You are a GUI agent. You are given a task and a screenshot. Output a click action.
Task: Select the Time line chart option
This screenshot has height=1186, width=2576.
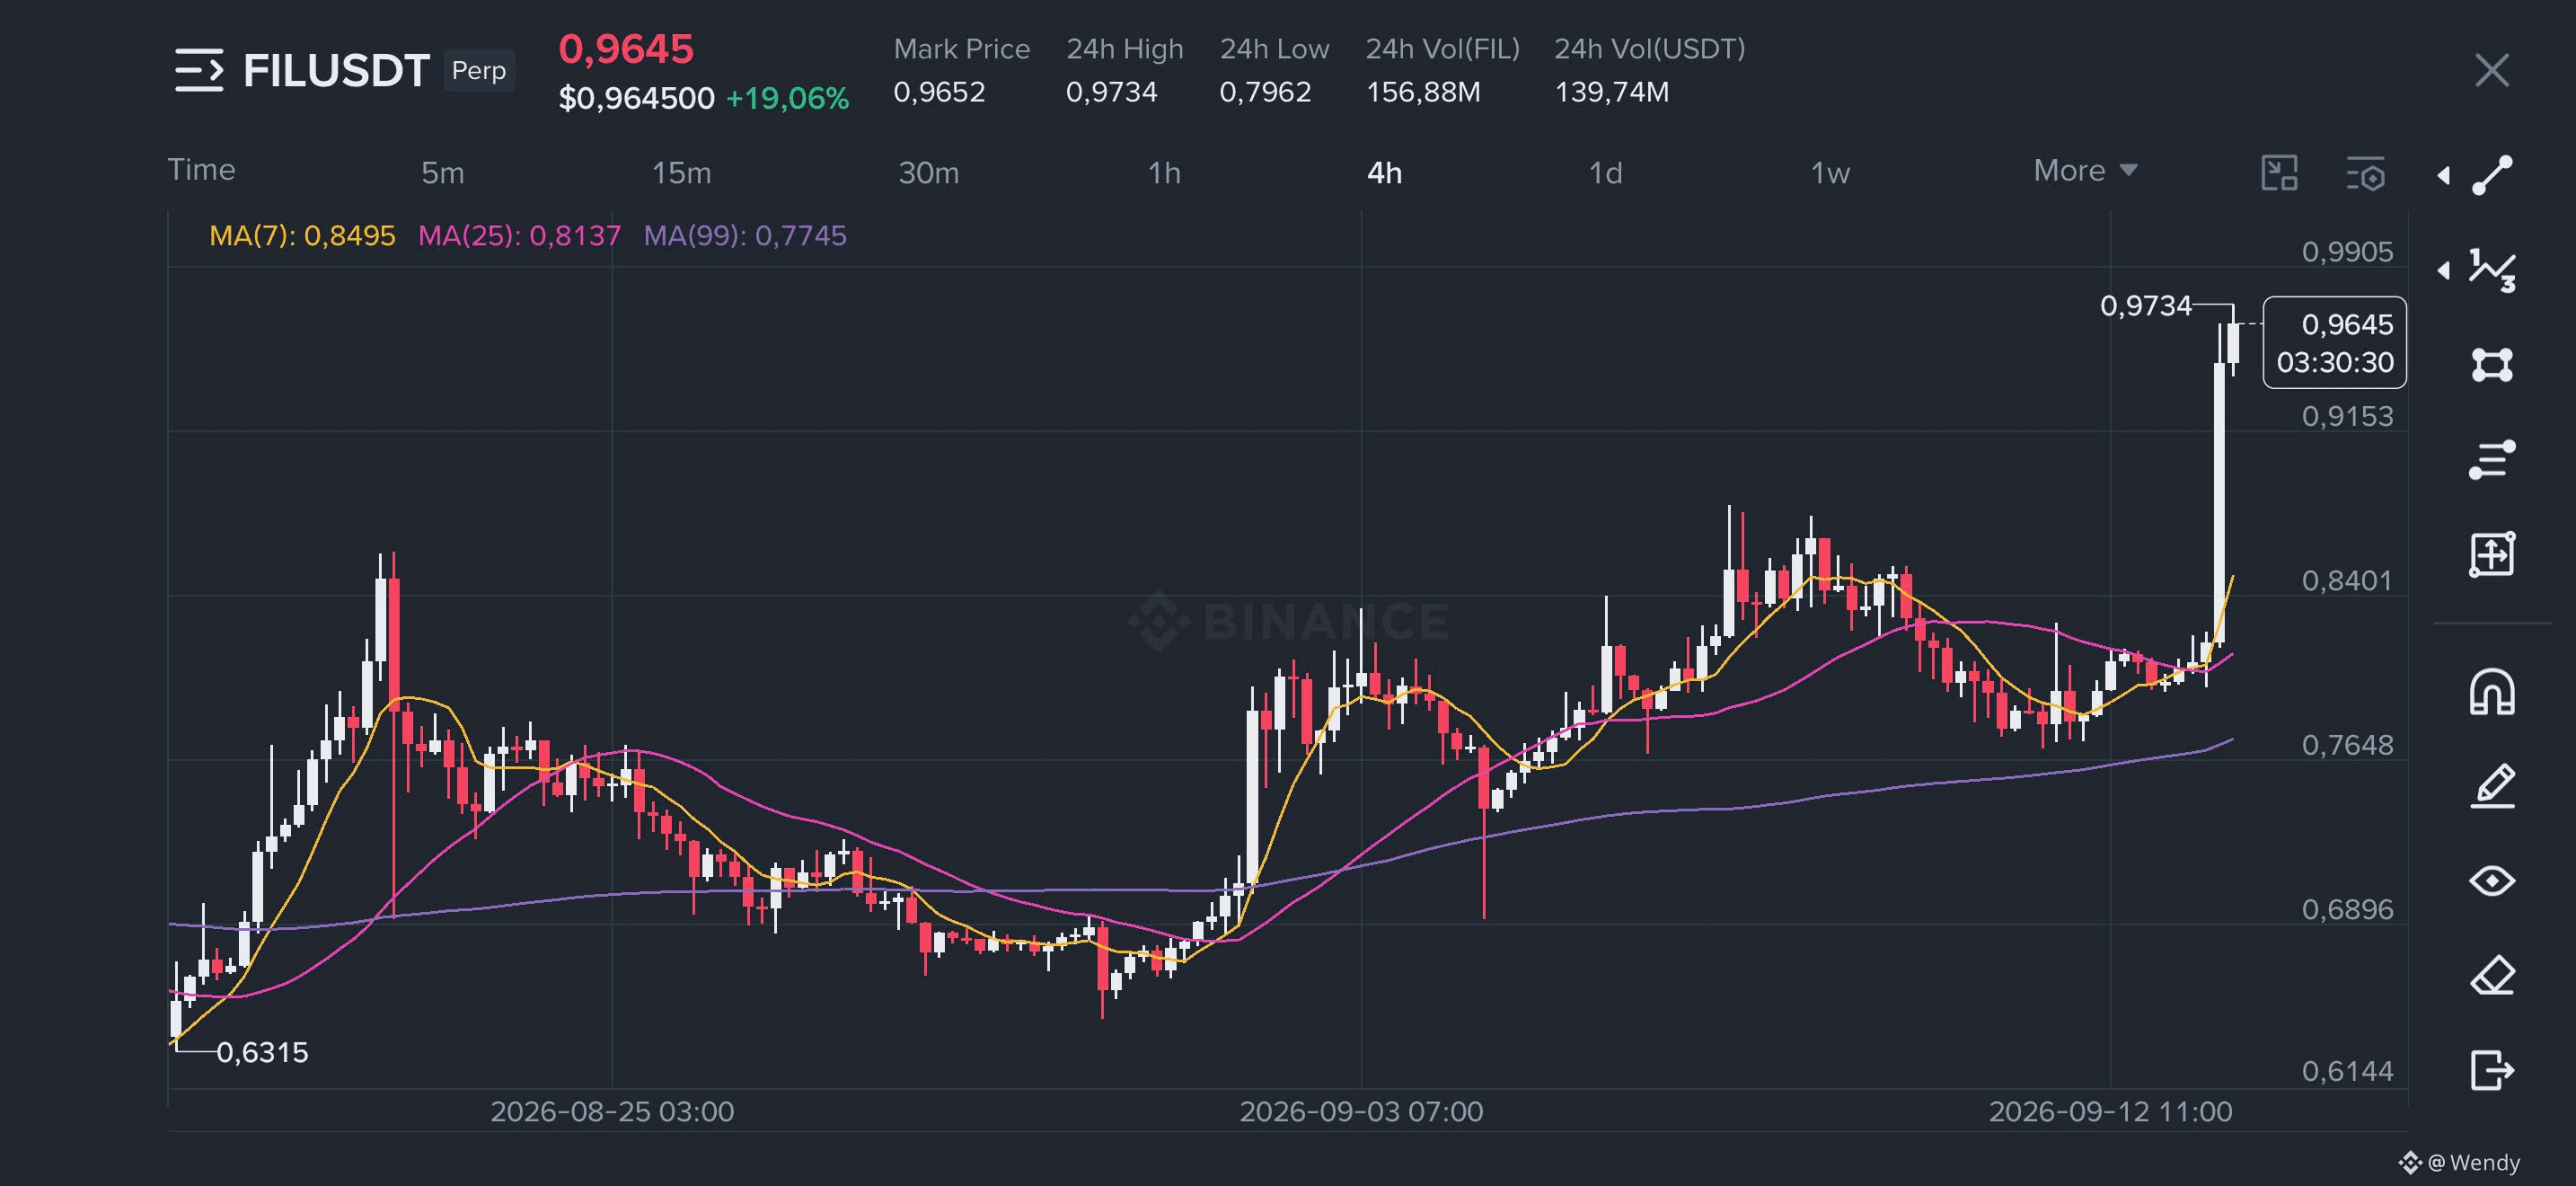point(201,170)
